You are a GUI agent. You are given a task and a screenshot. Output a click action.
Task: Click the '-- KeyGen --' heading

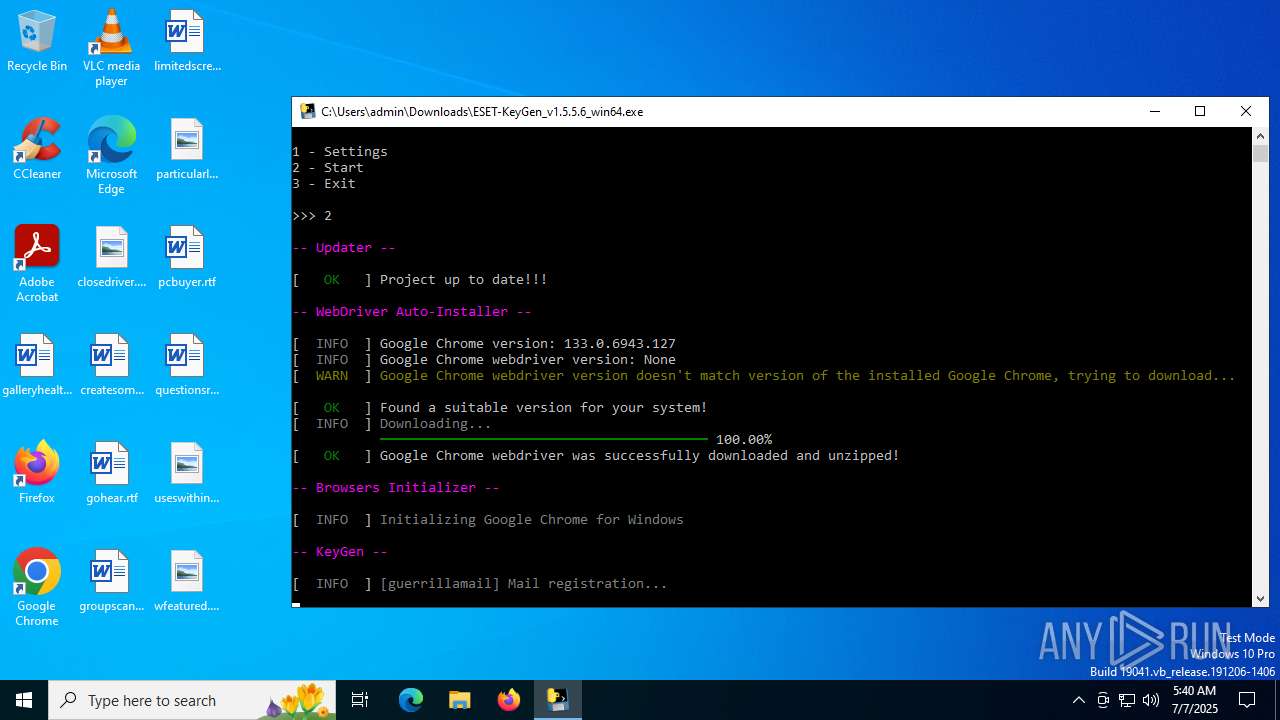coord(340,552)
